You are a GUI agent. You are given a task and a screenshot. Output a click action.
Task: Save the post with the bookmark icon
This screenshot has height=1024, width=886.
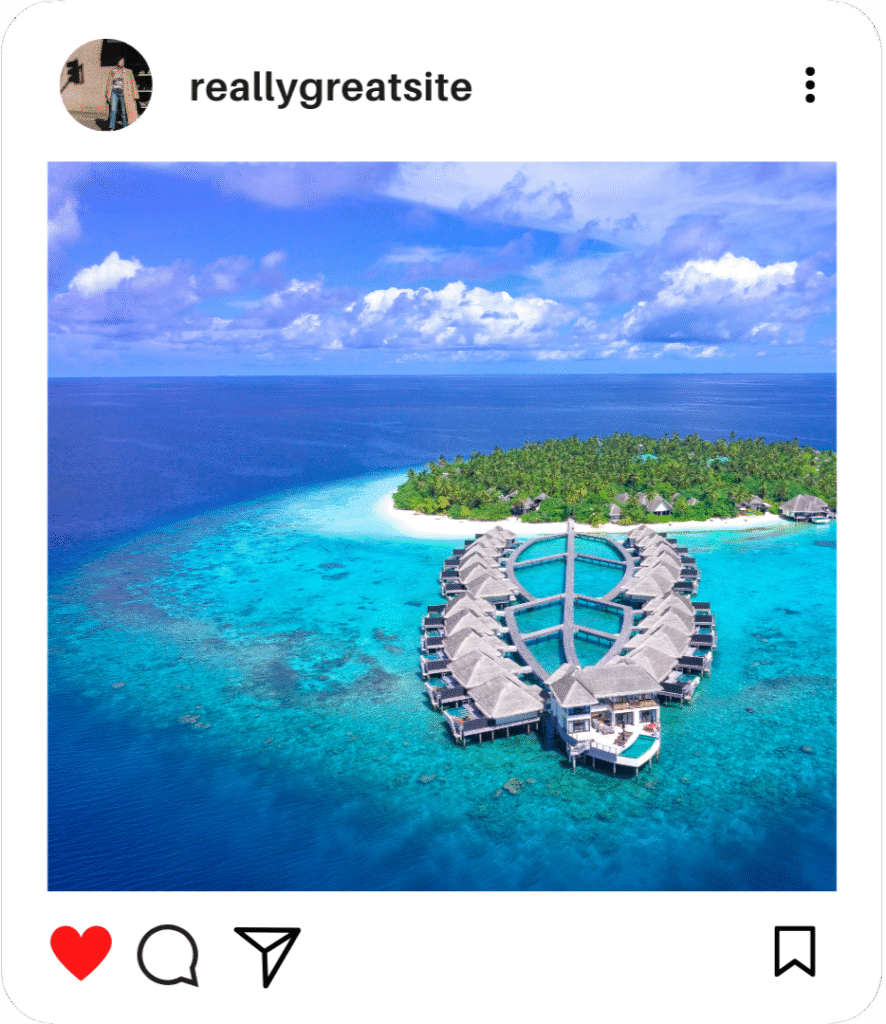(795, 951)
